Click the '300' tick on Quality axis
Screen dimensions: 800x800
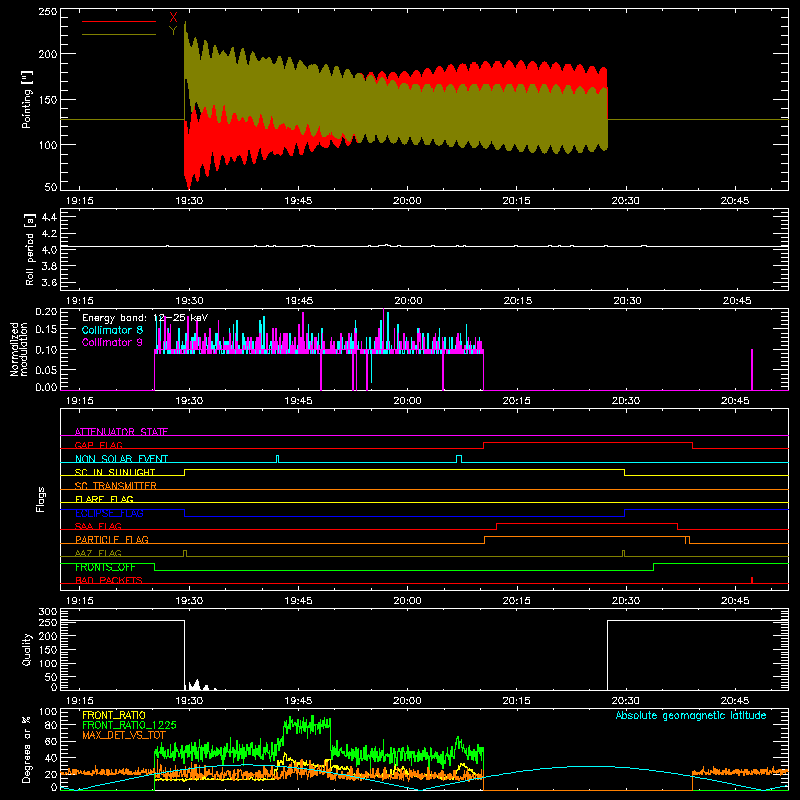(x=48, y=611)
